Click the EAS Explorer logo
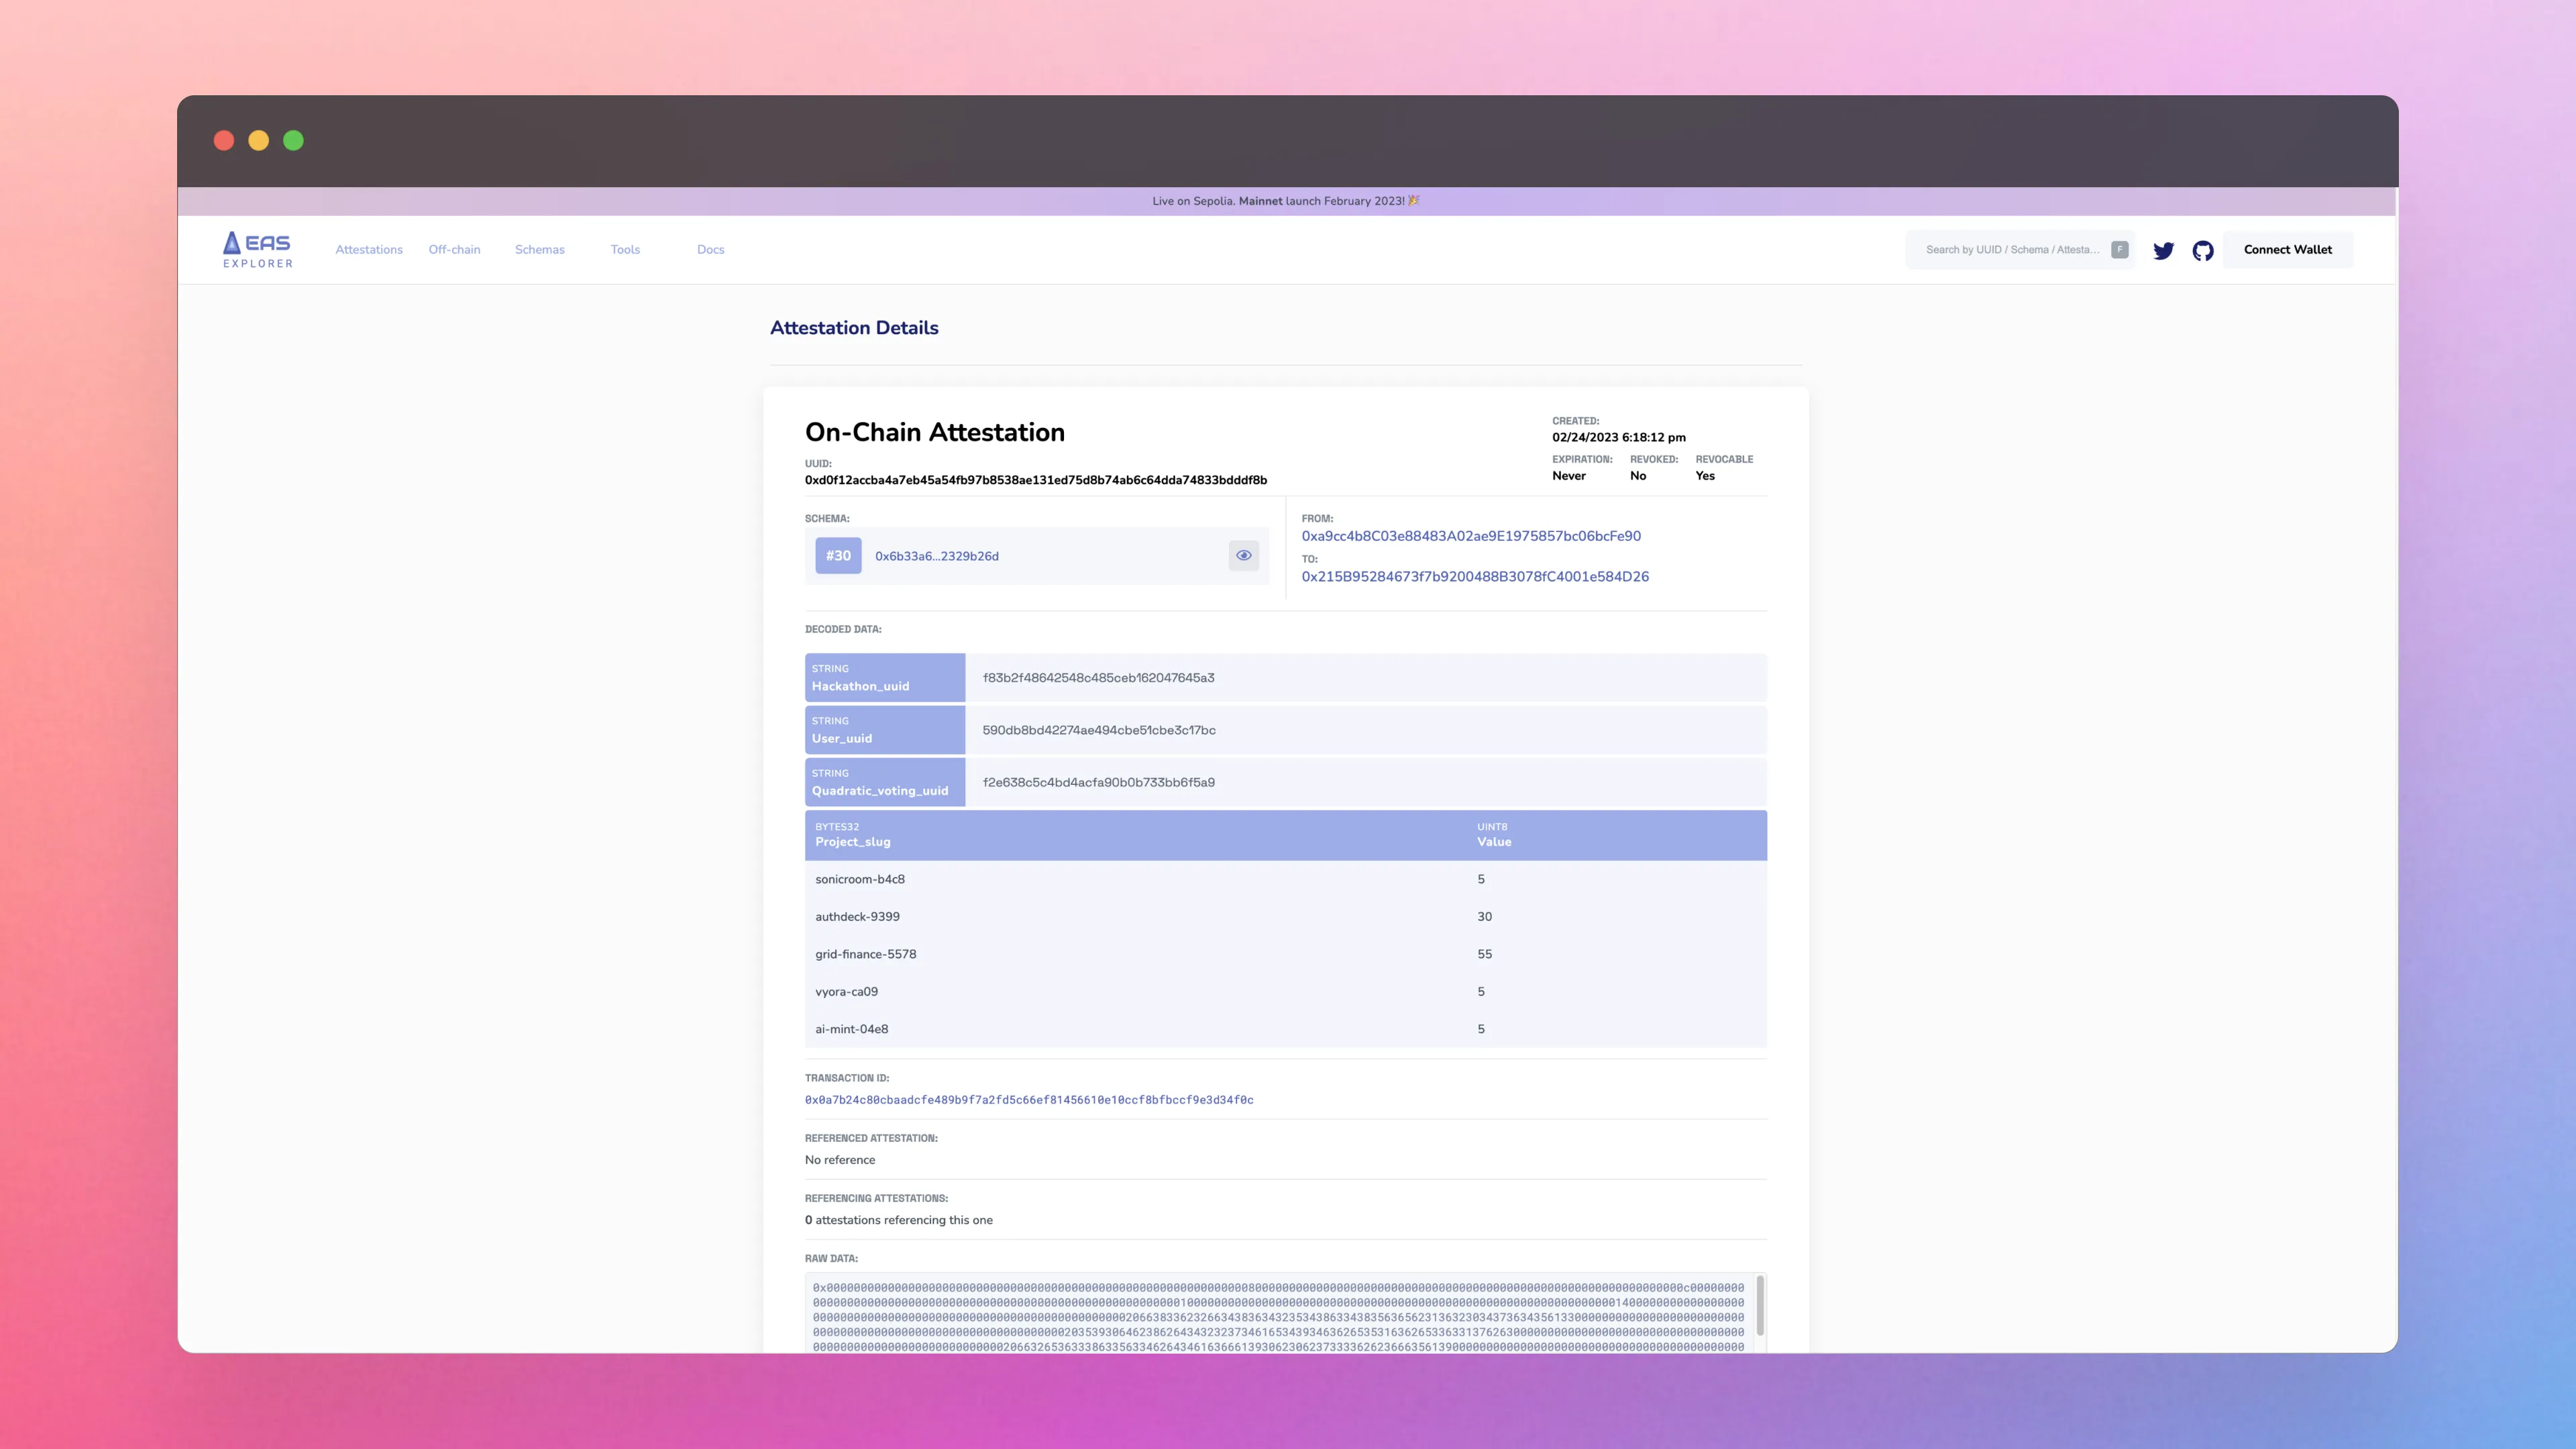Screen dimensions: 2576x1449 point(258,250)
